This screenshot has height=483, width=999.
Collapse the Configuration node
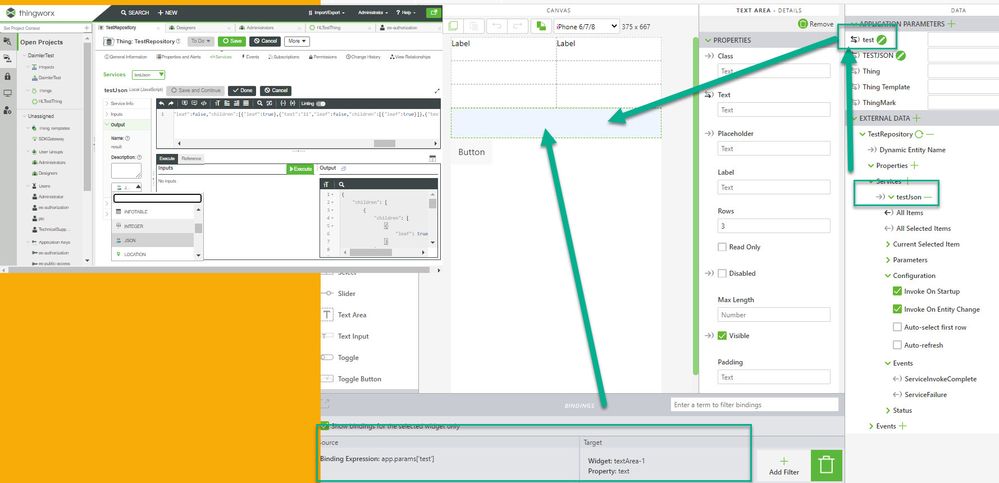888,276
